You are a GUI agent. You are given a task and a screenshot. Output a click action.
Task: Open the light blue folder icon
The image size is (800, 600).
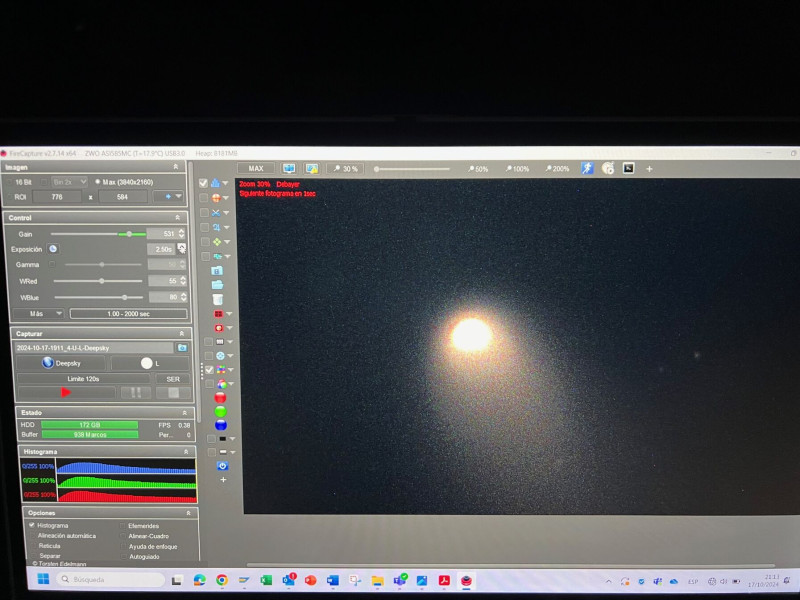[x=217, y=285]
